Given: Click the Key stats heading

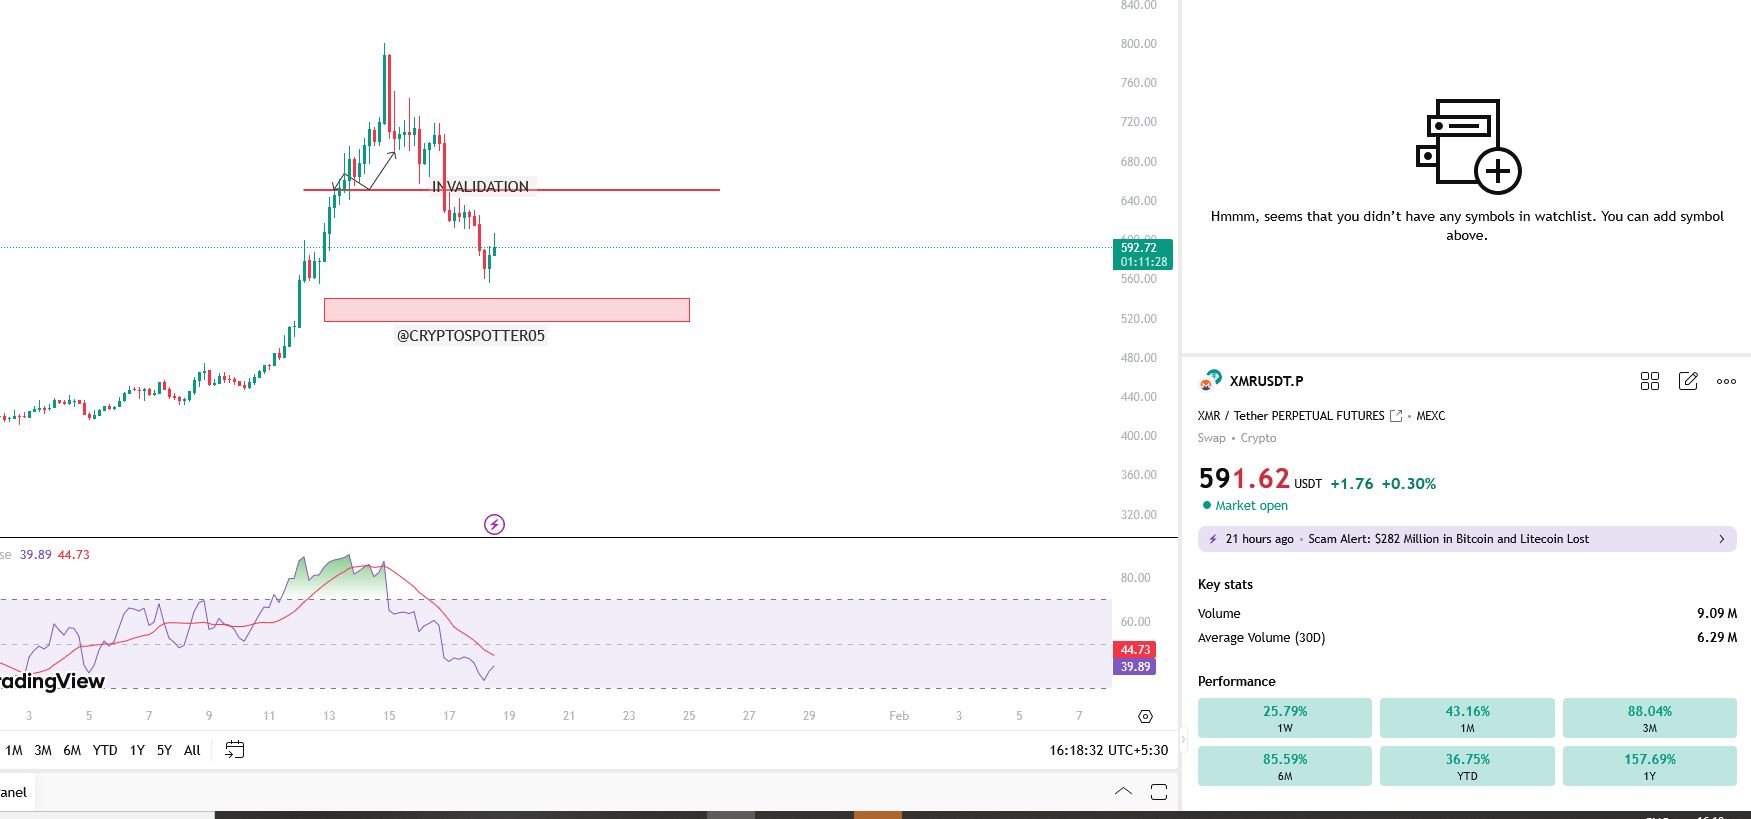Looking at the screenshot, I should [1225, 585].
